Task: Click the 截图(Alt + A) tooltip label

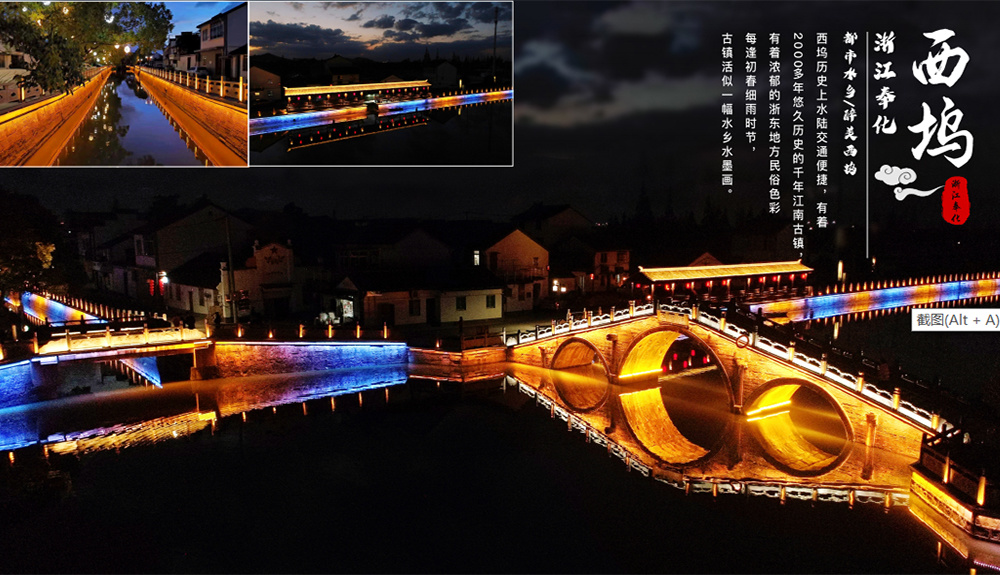Action: pyautogui.click(x=955, y=320)
